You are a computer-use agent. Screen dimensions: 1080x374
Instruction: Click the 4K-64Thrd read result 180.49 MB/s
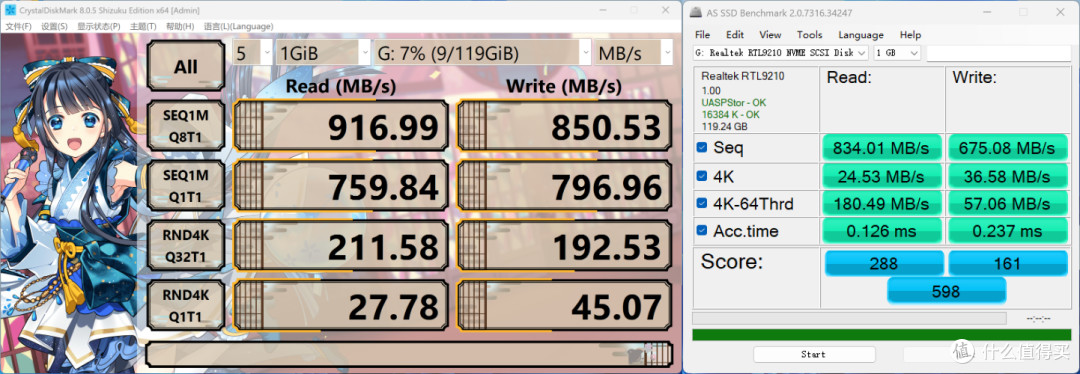[881, 204]
